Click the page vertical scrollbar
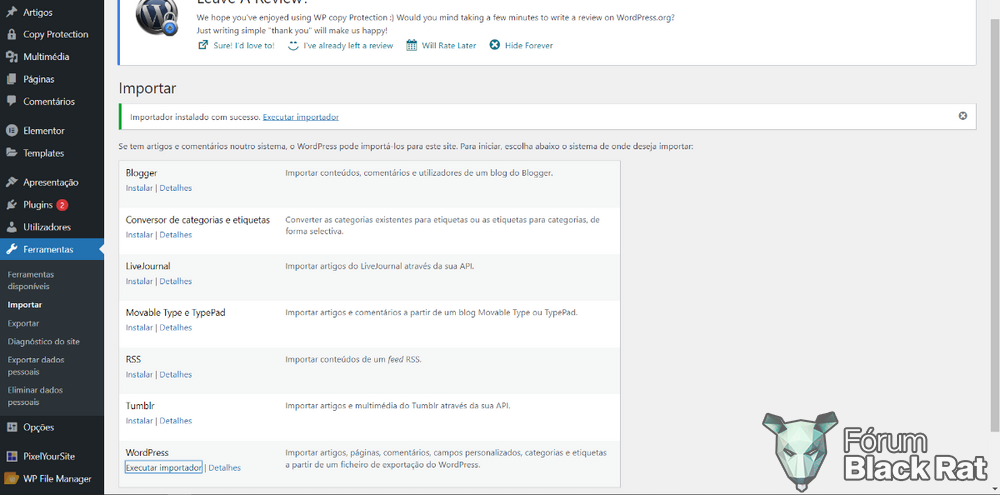The image size is (1000, 495). (995, 223)
